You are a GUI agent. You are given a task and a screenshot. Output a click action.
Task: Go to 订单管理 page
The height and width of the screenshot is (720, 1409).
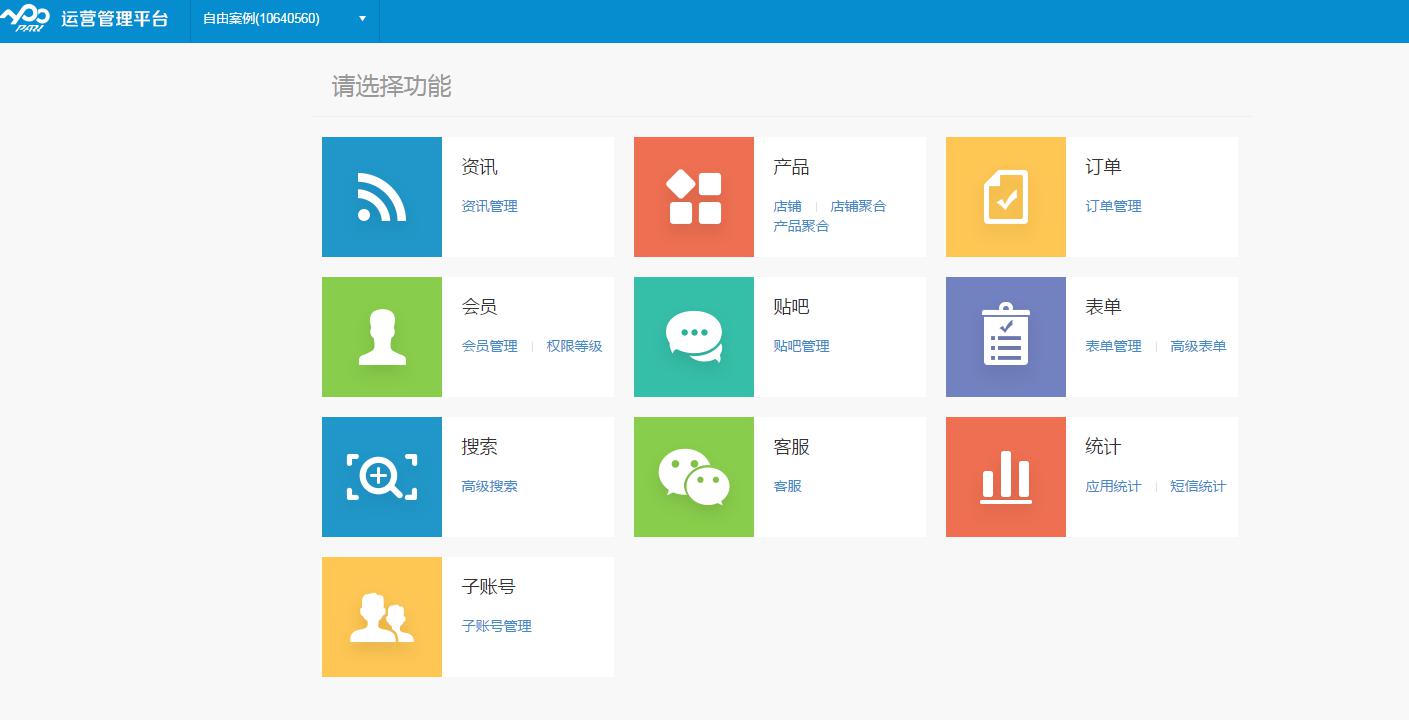point(1113,206)
